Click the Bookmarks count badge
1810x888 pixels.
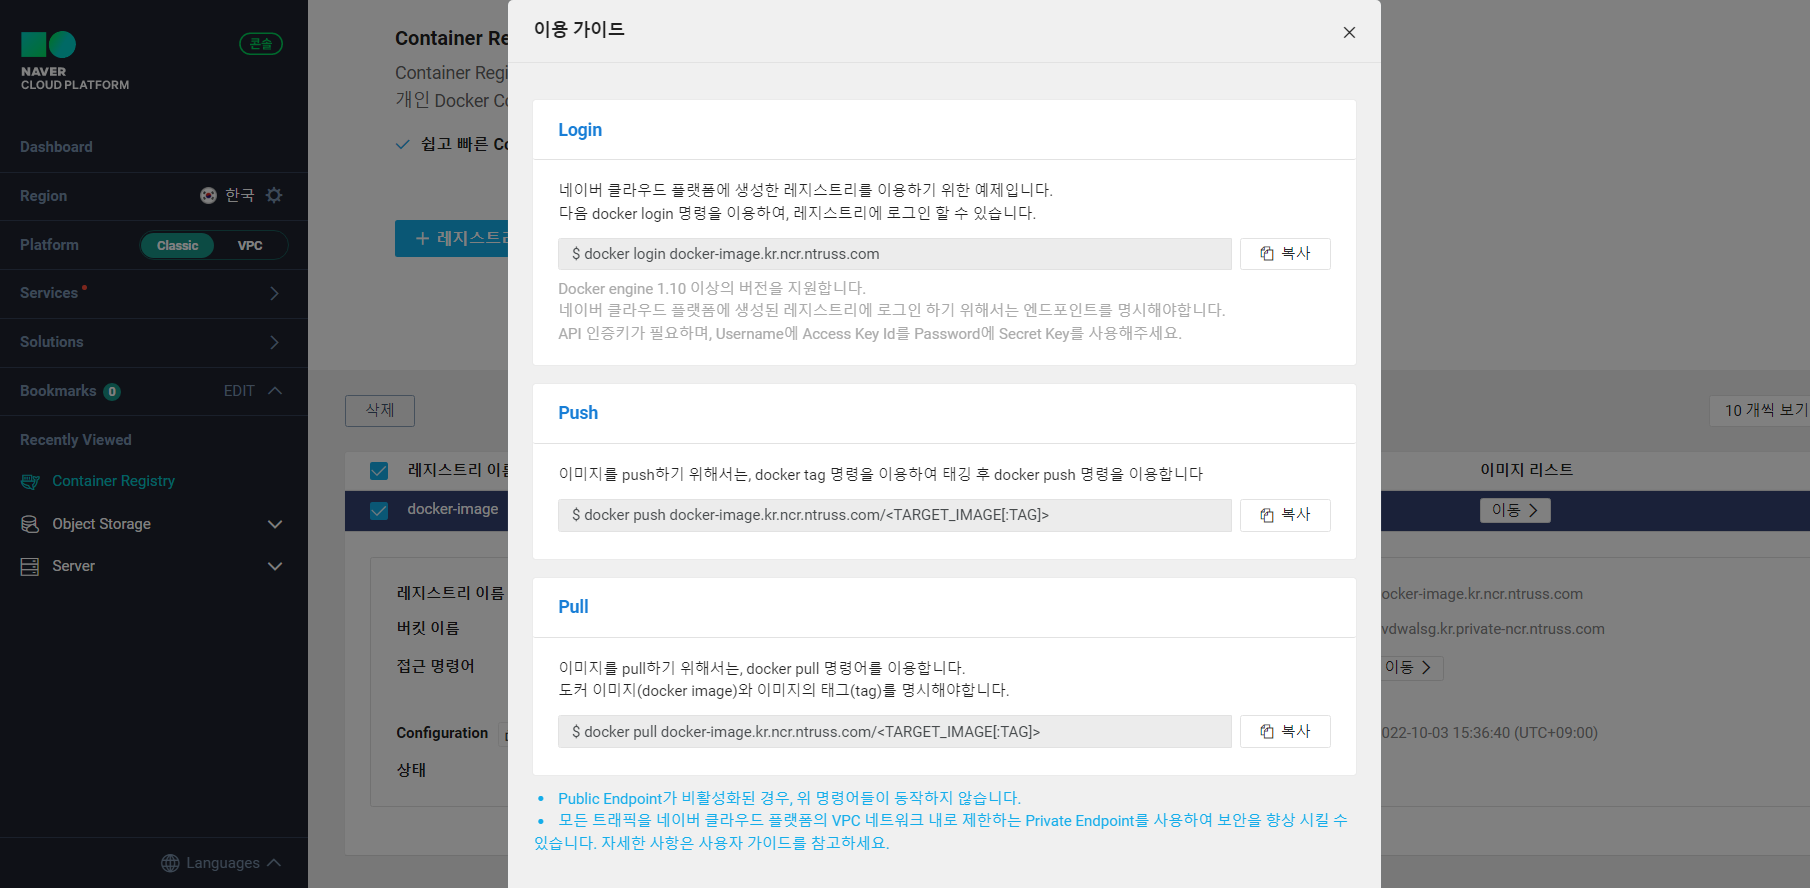click(112, 392)
